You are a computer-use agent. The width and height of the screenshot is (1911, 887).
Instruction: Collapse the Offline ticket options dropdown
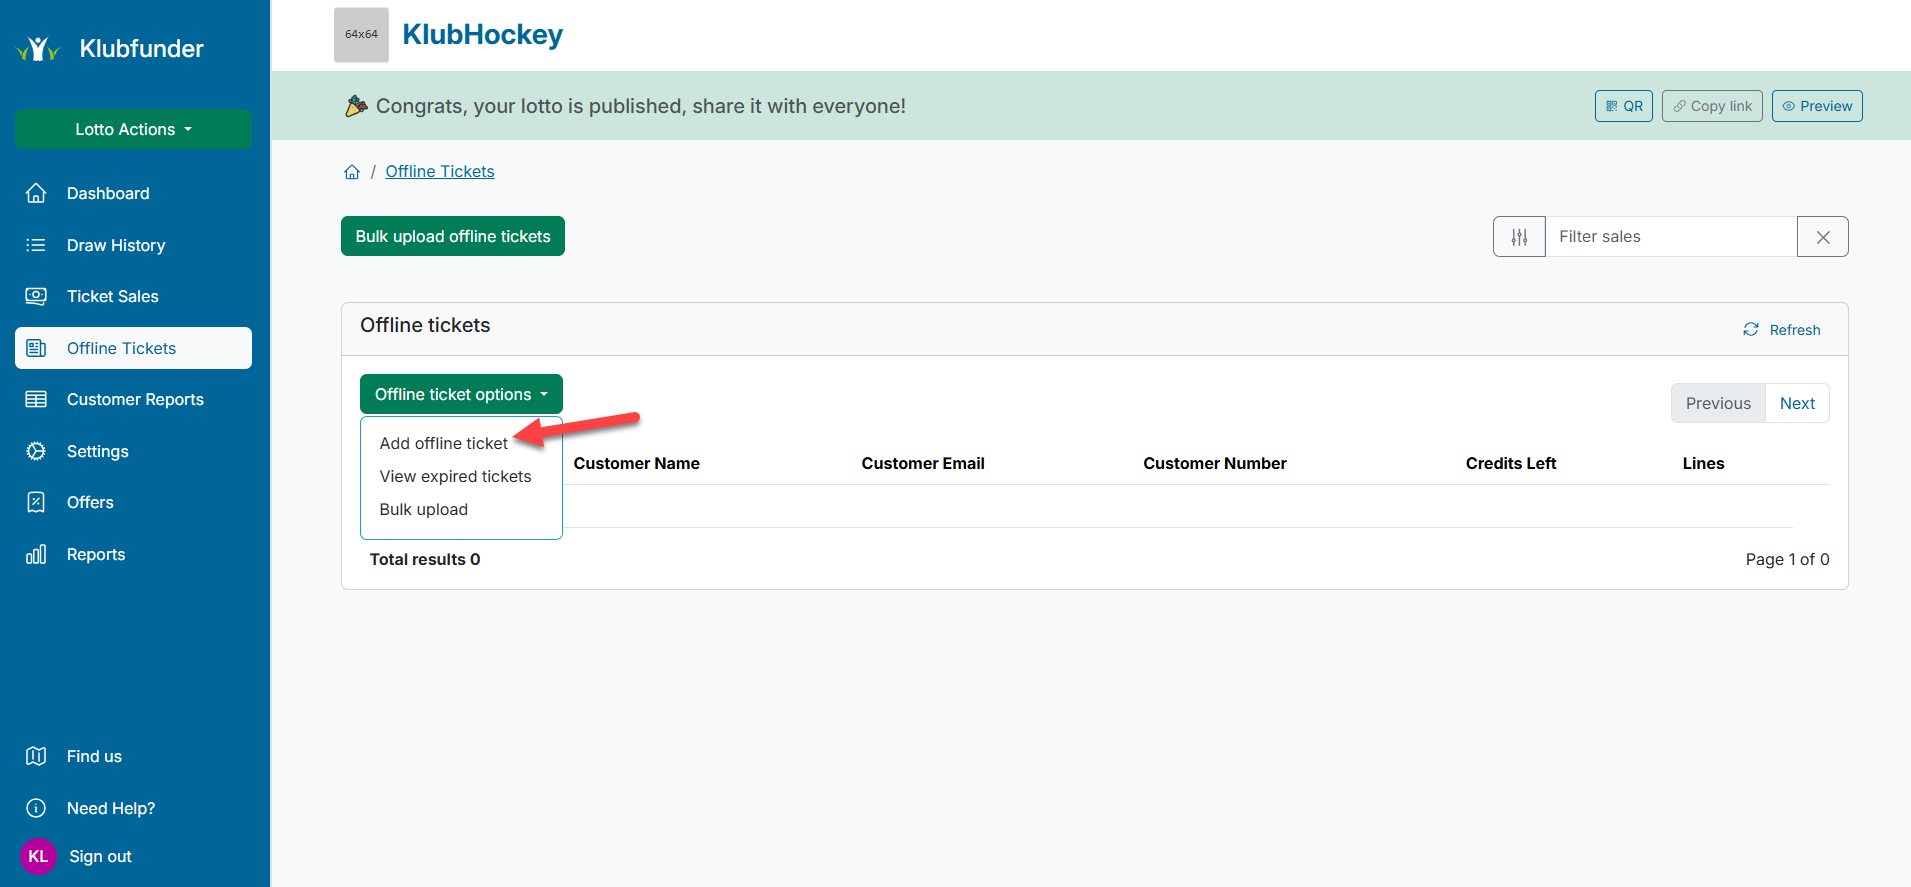click(461, 394)
